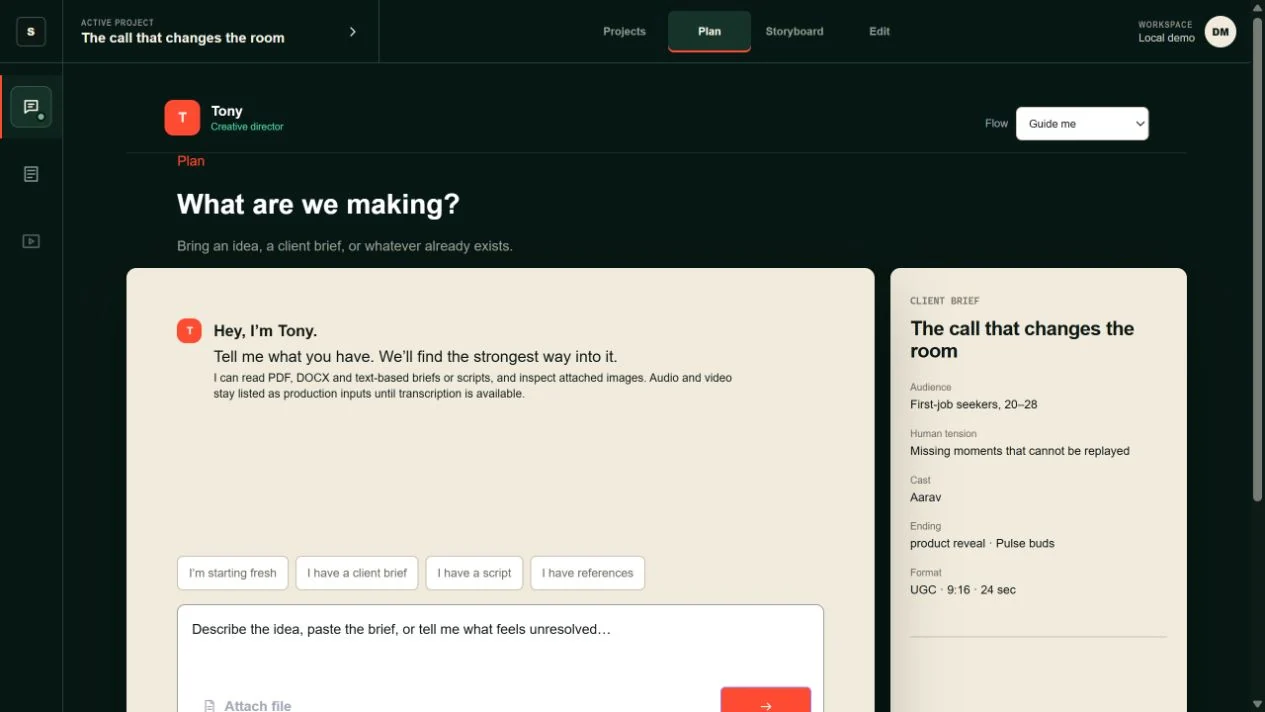Choose 'I have a client brief'
Viewport: 1265px width, 712px height.
coord(357,573)
